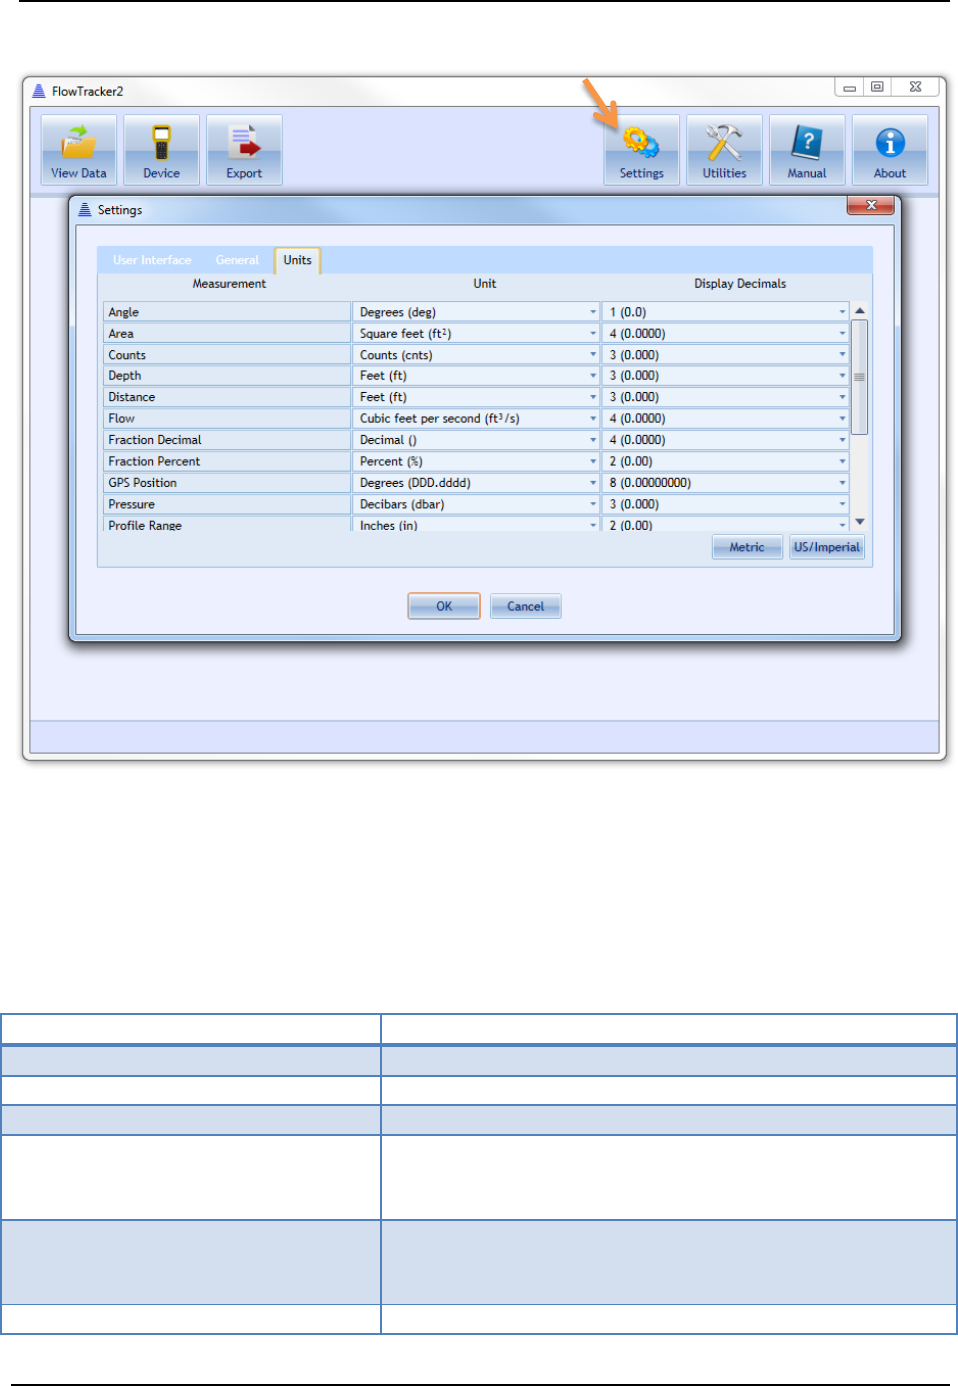Select the Area measurement row label
This screenshot has width=958, height=1386.
(x=227, y=333)
